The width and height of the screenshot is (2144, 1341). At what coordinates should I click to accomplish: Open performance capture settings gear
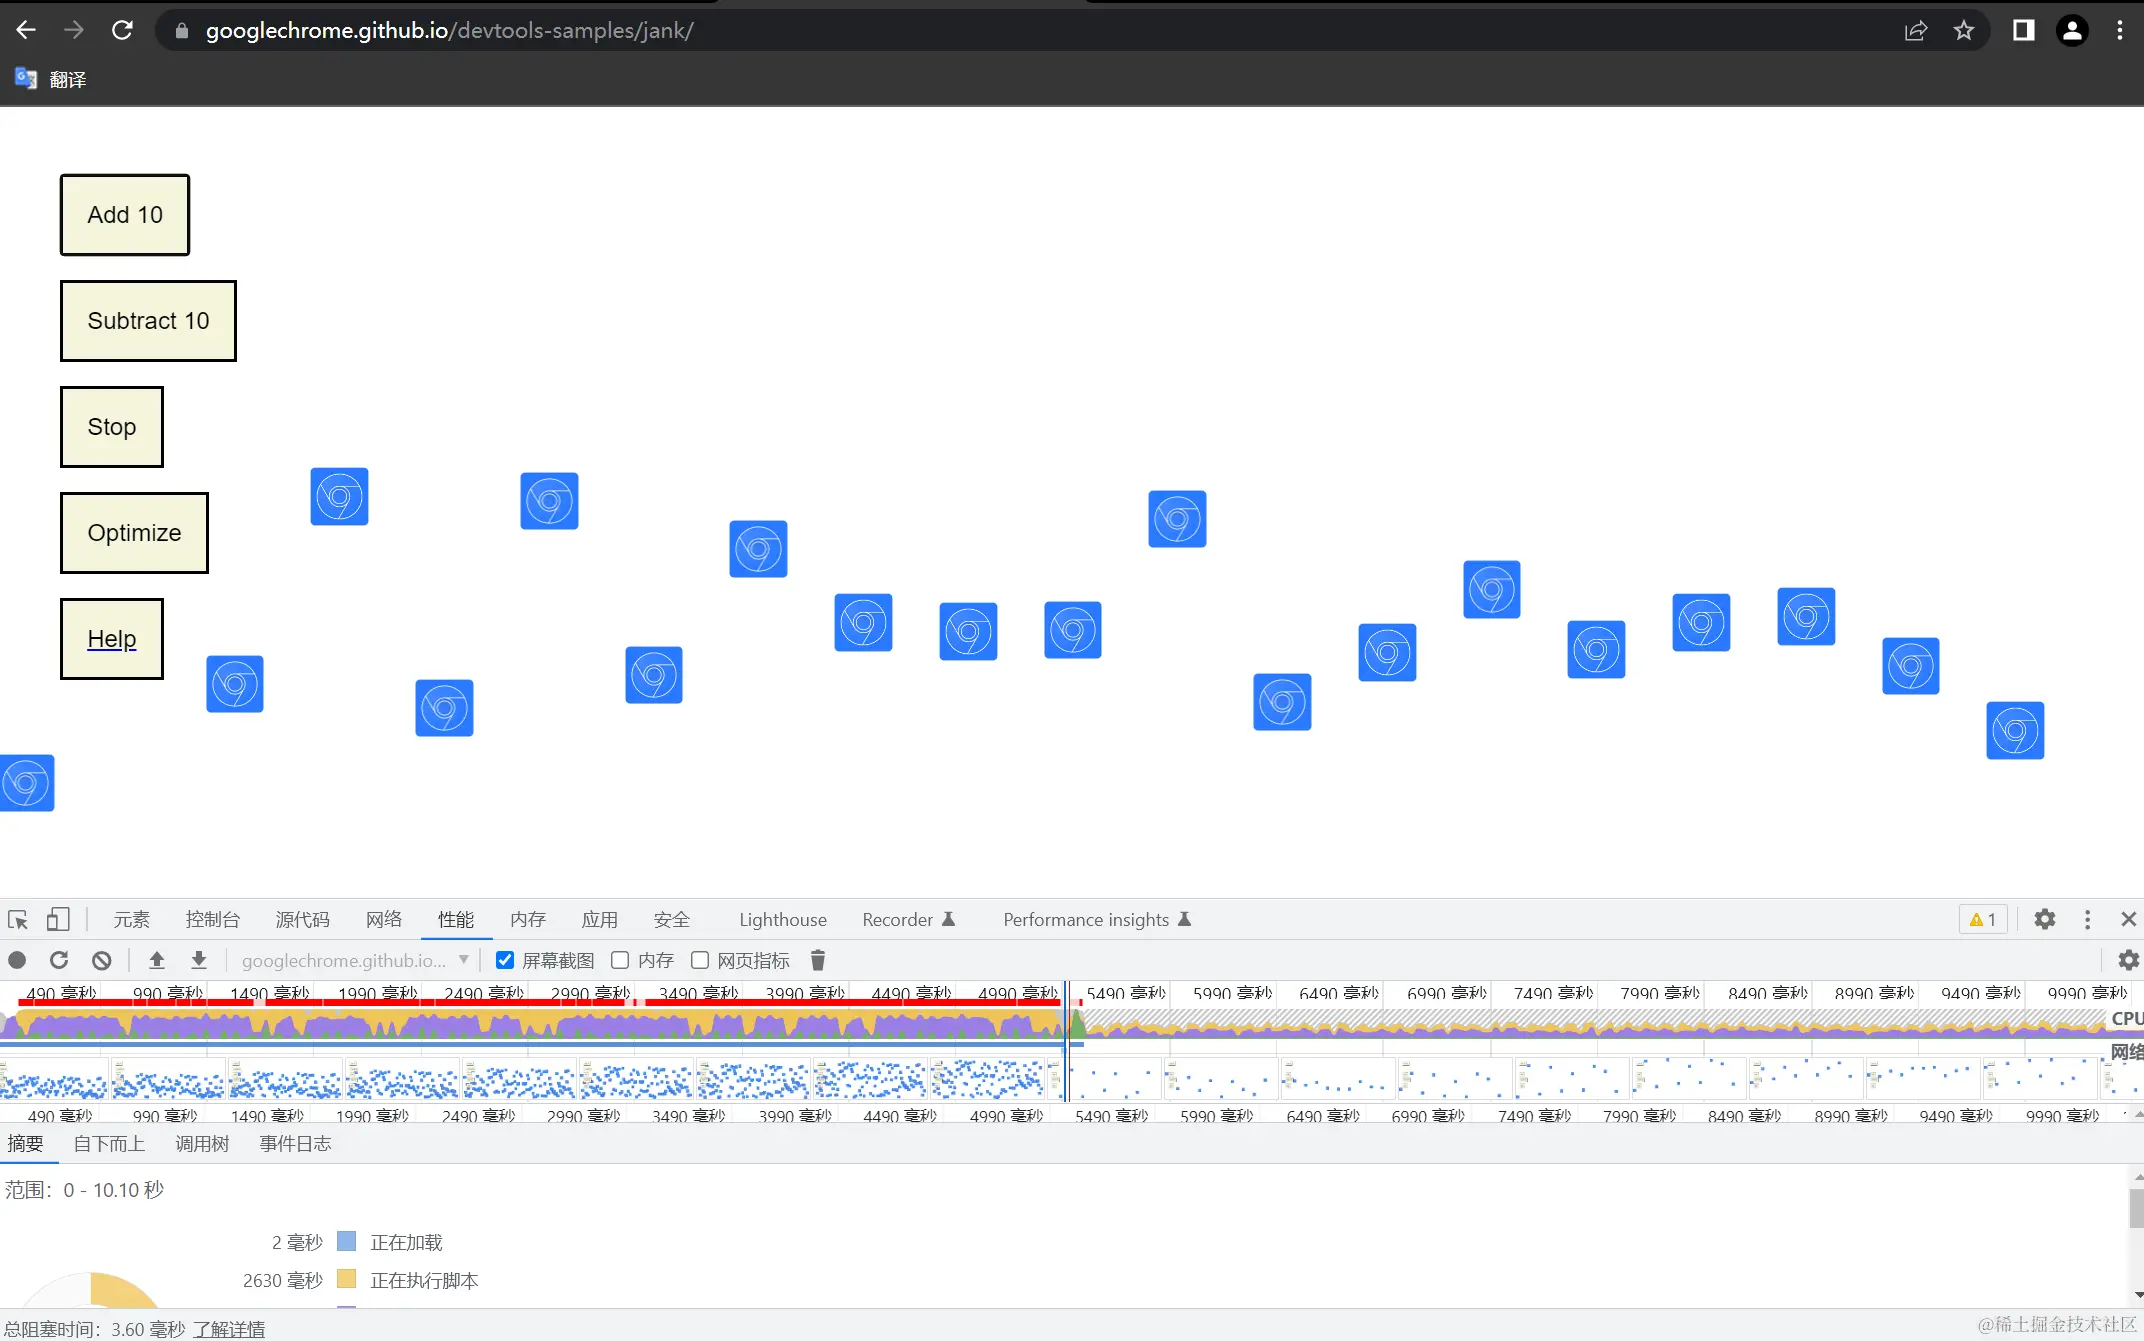click(2128, 961)
